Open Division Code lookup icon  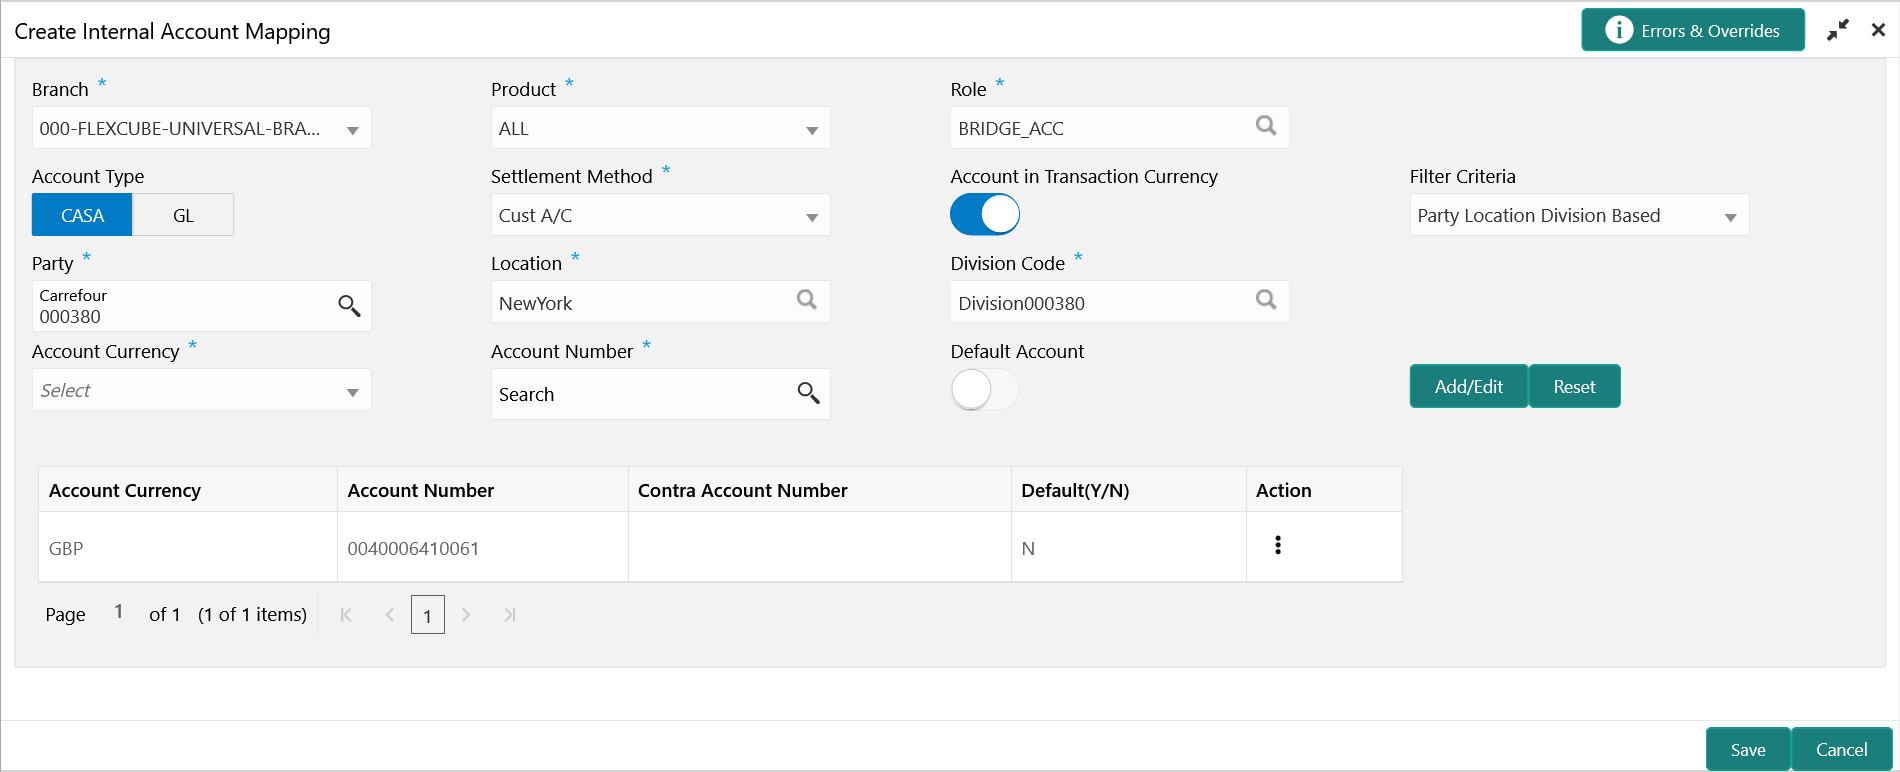click(x=1266, y=300)
